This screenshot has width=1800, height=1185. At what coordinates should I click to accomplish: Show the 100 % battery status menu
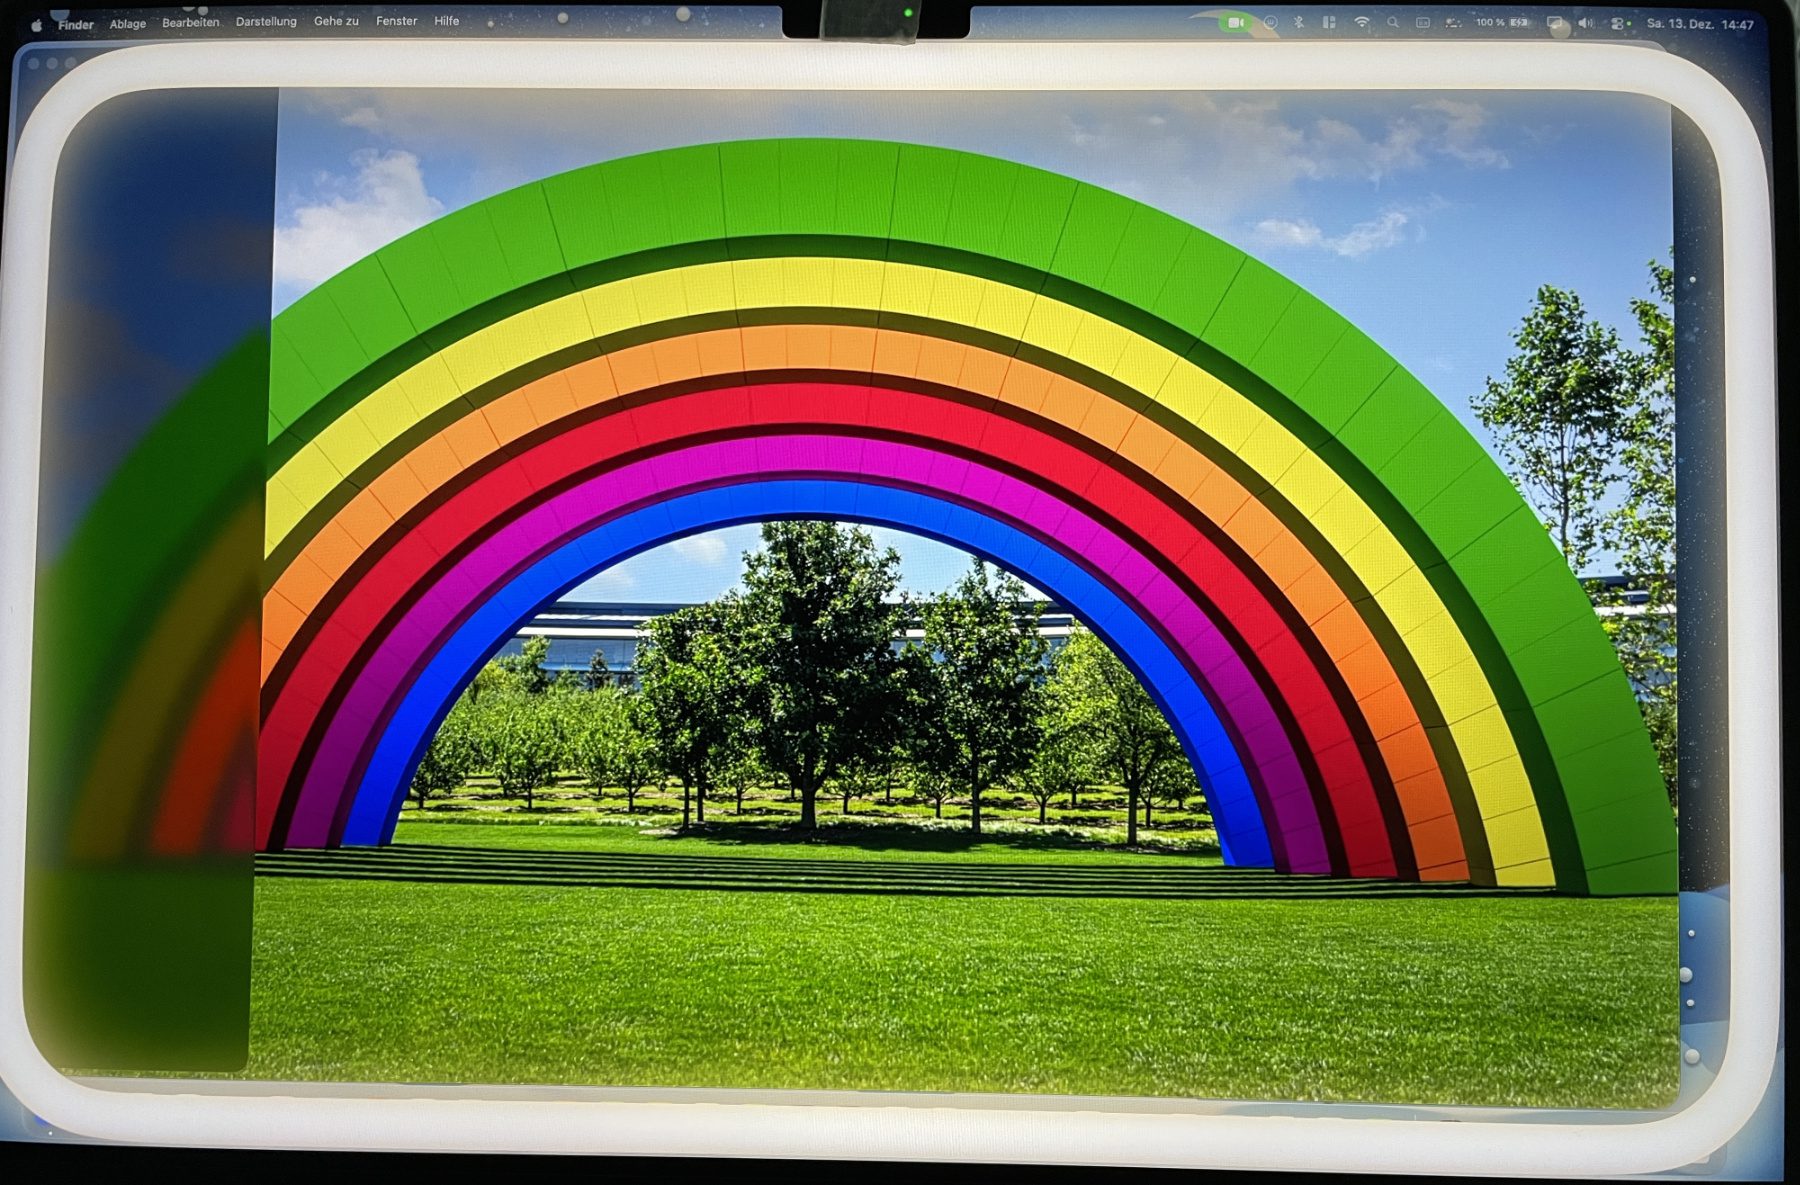(x=1502, y=22)
